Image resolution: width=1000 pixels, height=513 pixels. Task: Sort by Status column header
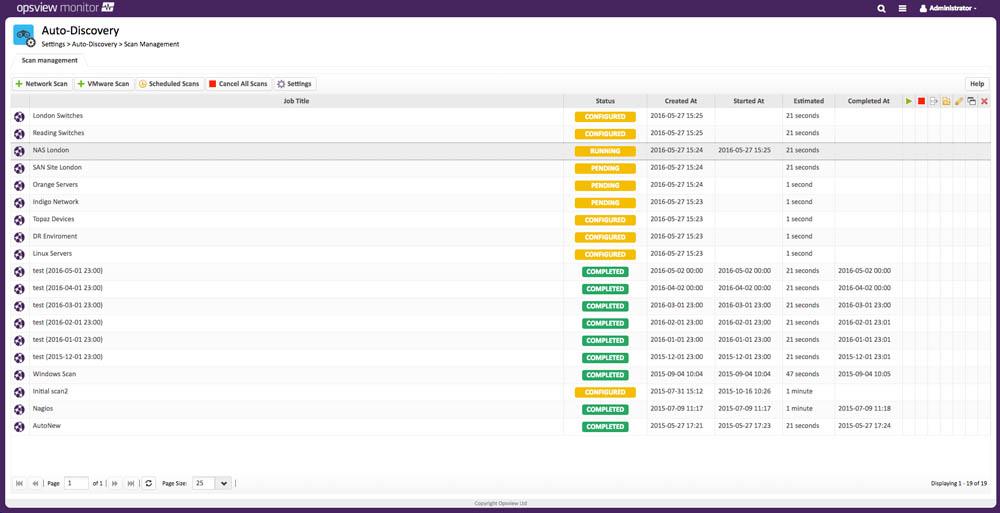click(605, 101)
